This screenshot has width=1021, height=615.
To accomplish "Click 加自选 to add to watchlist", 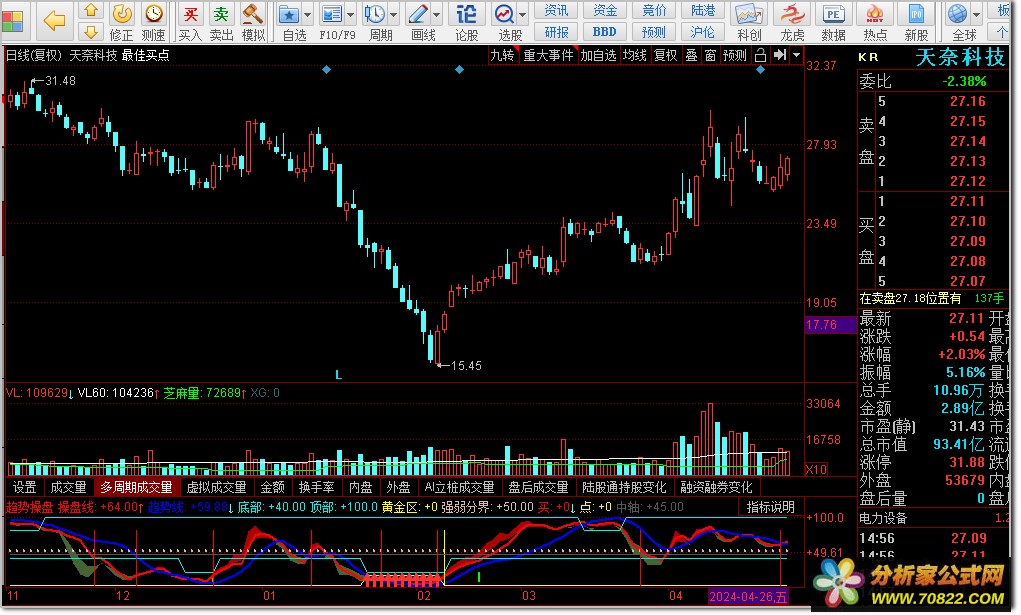I will coord(598,55).
